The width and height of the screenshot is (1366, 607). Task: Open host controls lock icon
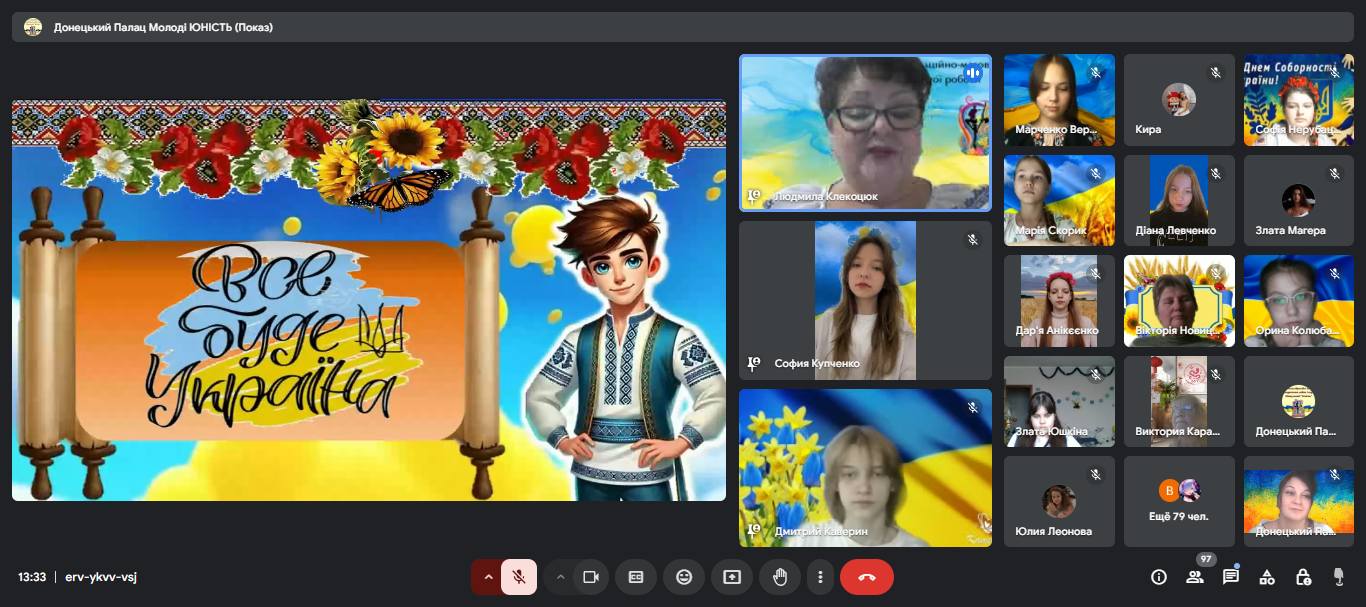[x=1303, y=577]
